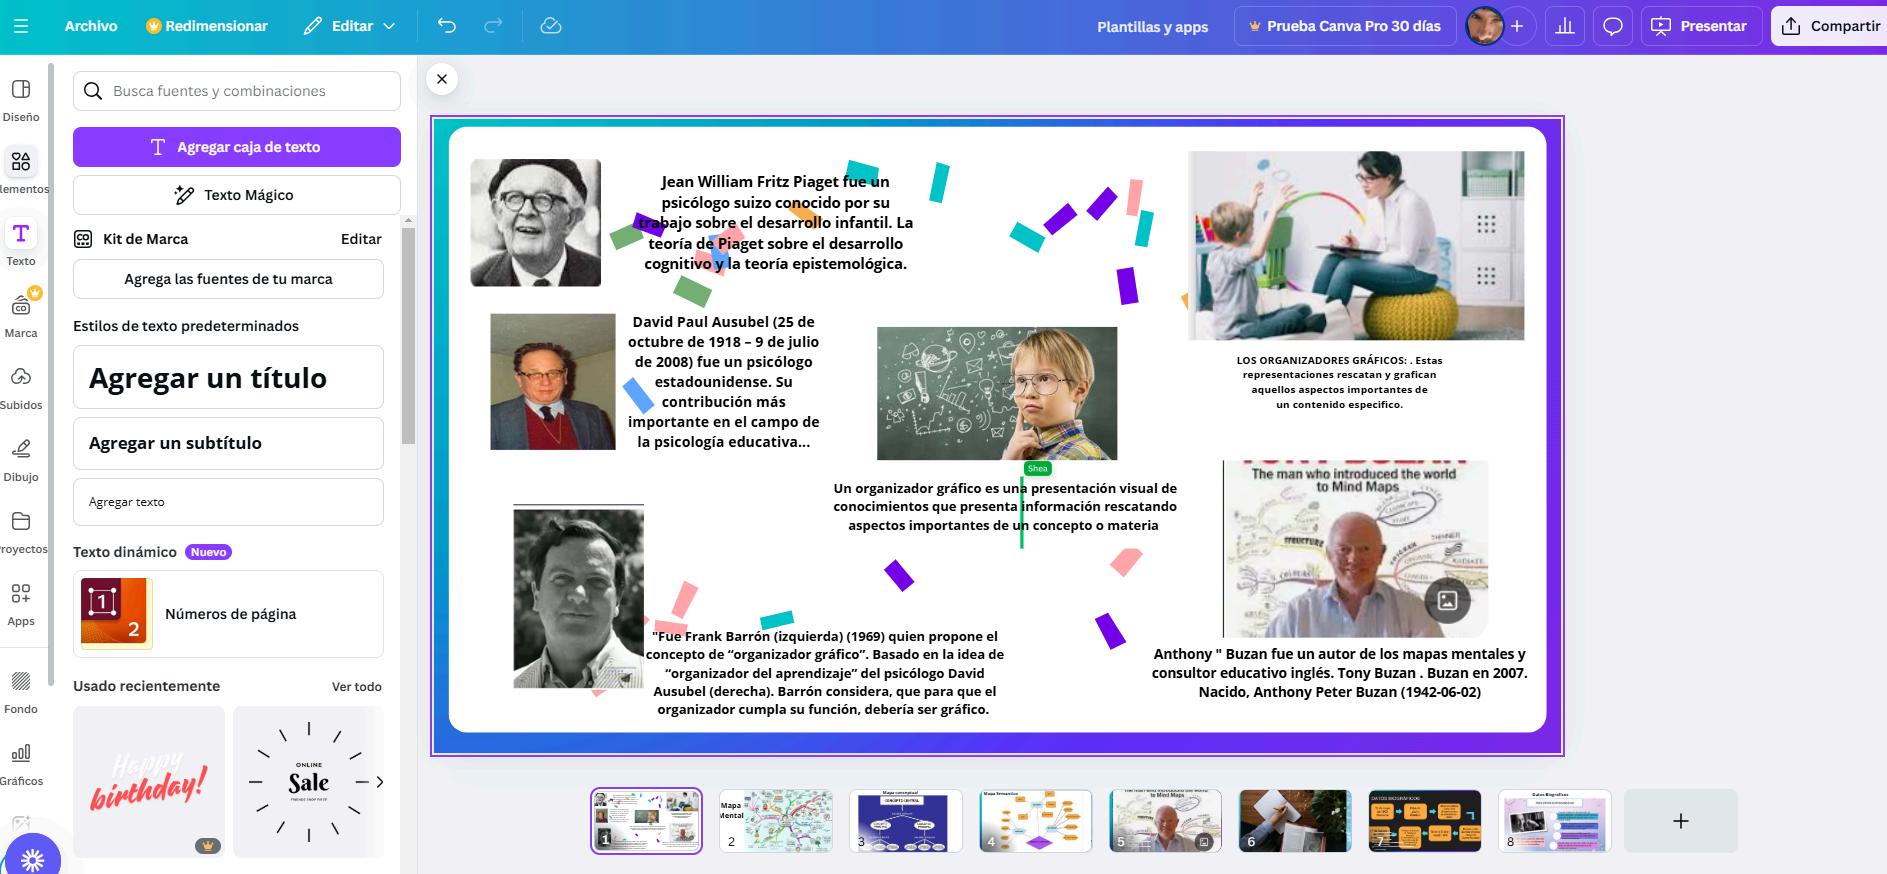The width and height of the screenshot is (1887, 874).
Task: Add collaborator with the plus icon
Action: pos(1517,26)
